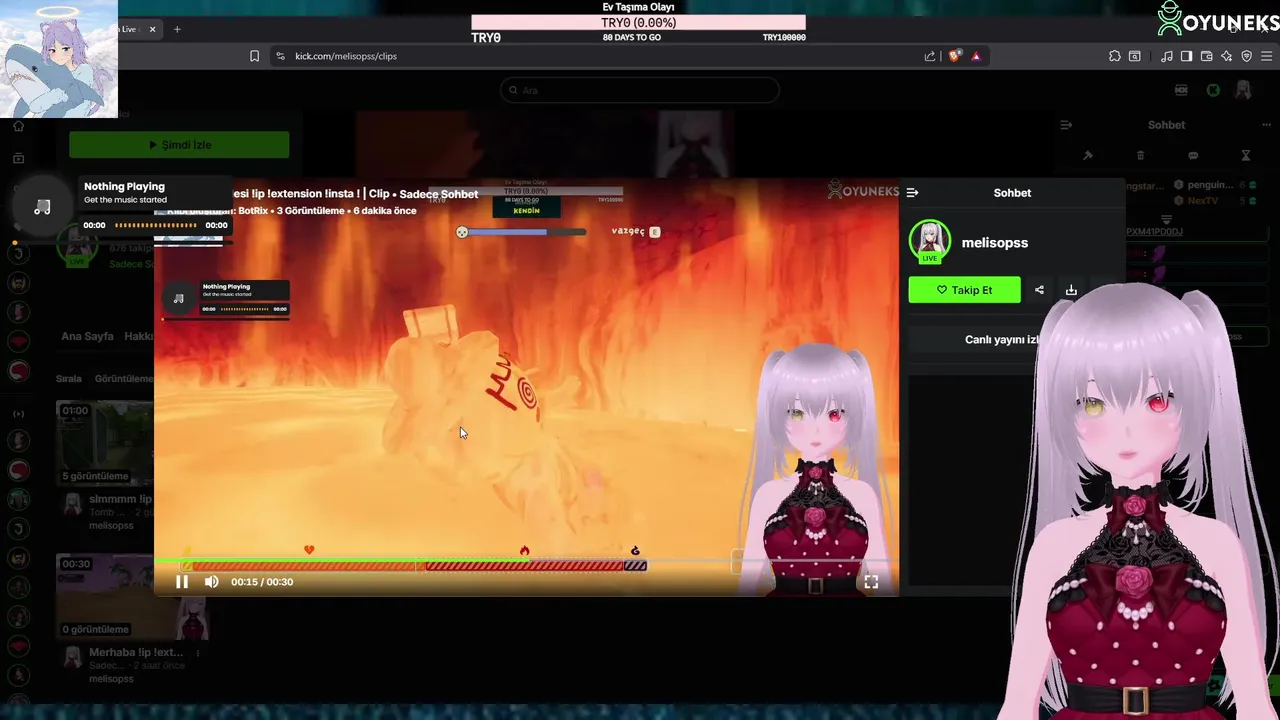Click the pin icon in chat toolbar
Screen dimensions: 1280x720
(x=1088, y=156)
